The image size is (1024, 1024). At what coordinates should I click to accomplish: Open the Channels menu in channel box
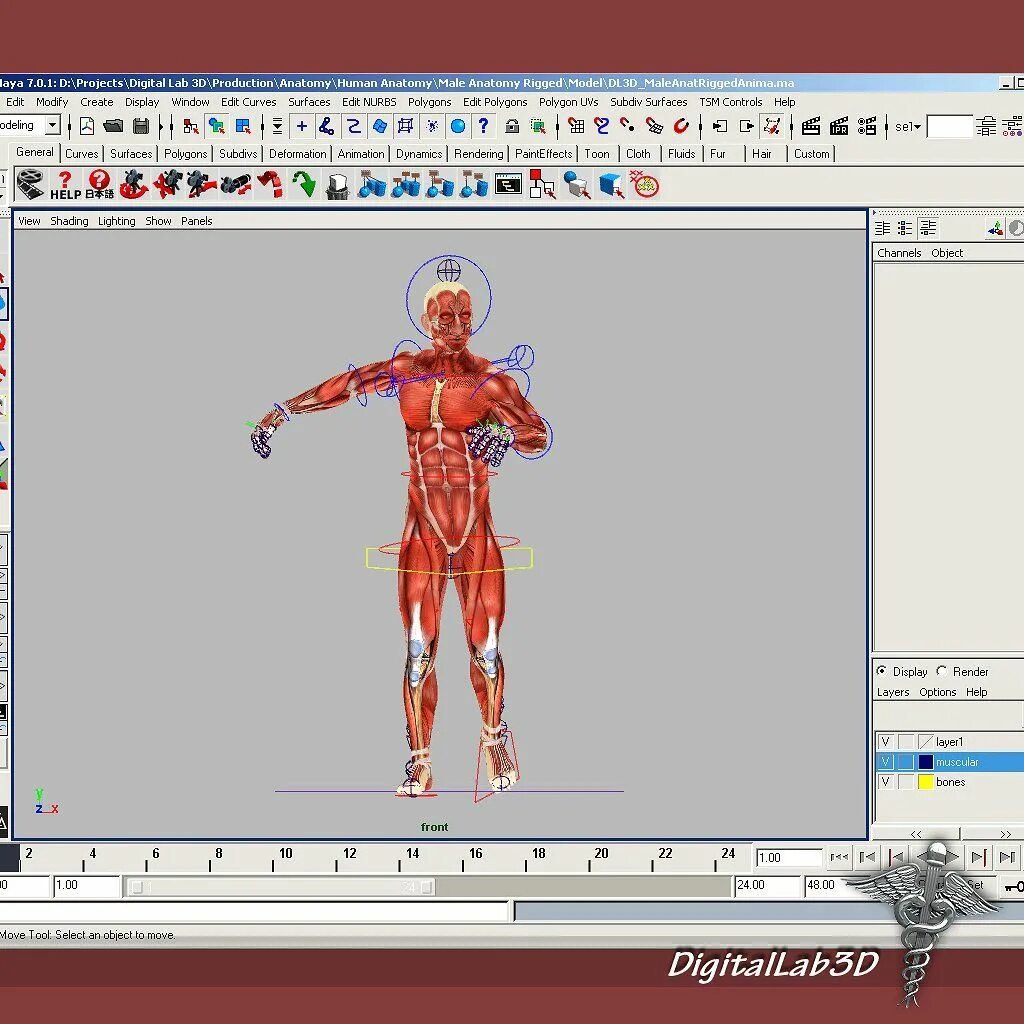pos(899,253)
